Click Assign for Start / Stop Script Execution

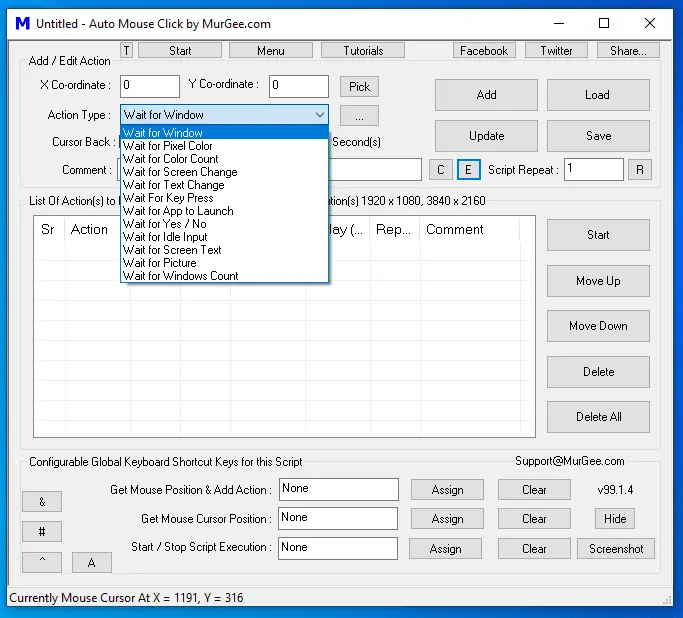[445, 549]
